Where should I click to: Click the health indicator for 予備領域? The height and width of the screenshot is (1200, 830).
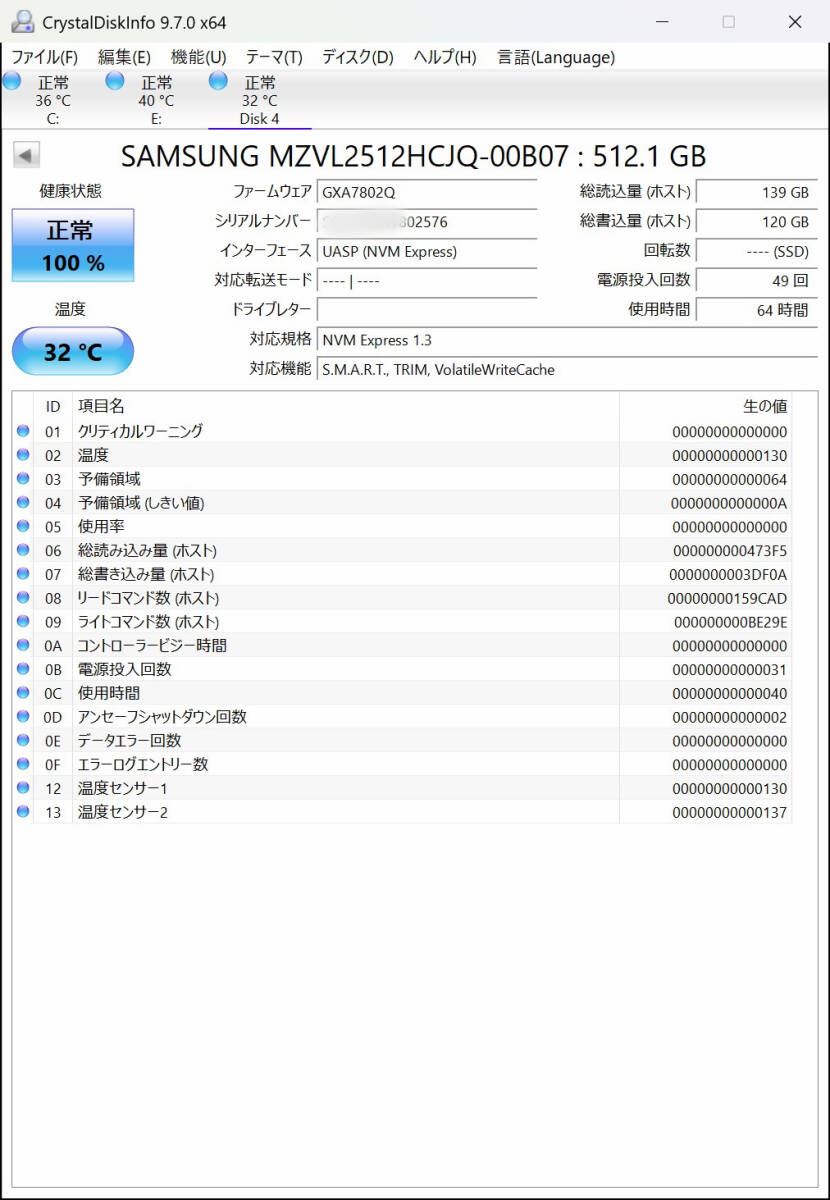click(22, 479)
